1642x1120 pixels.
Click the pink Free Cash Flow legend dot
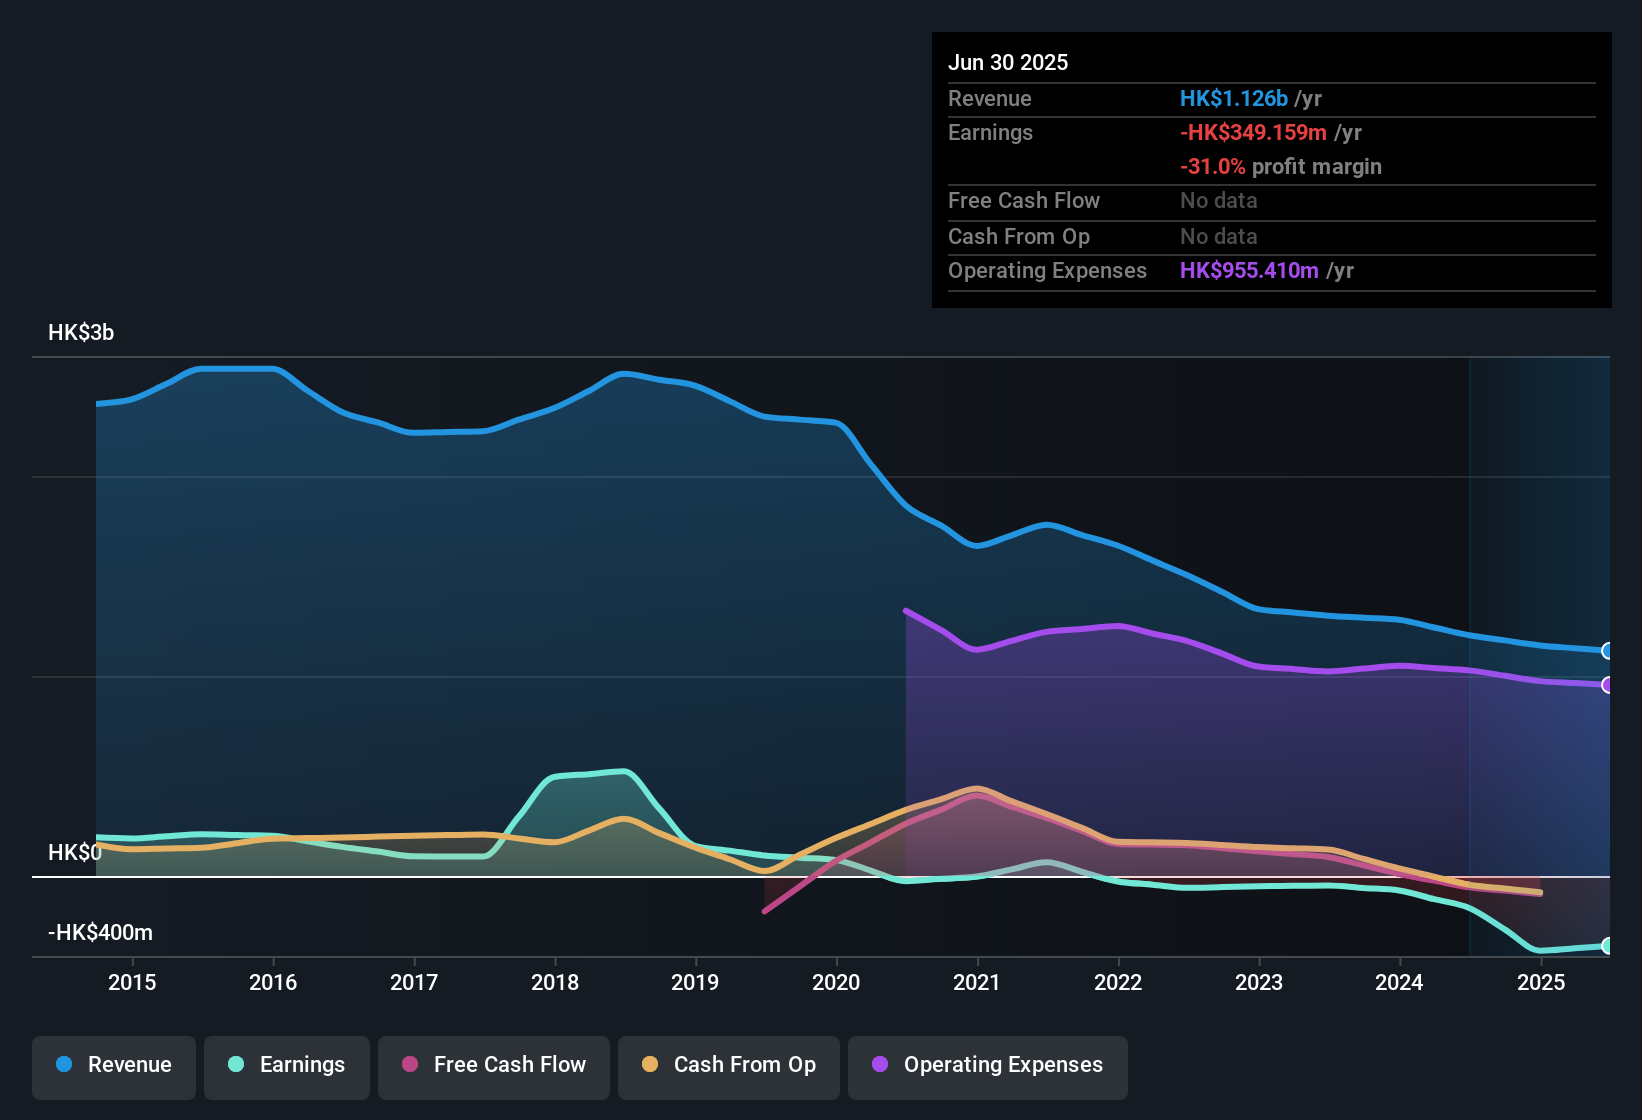point(409,1065)
